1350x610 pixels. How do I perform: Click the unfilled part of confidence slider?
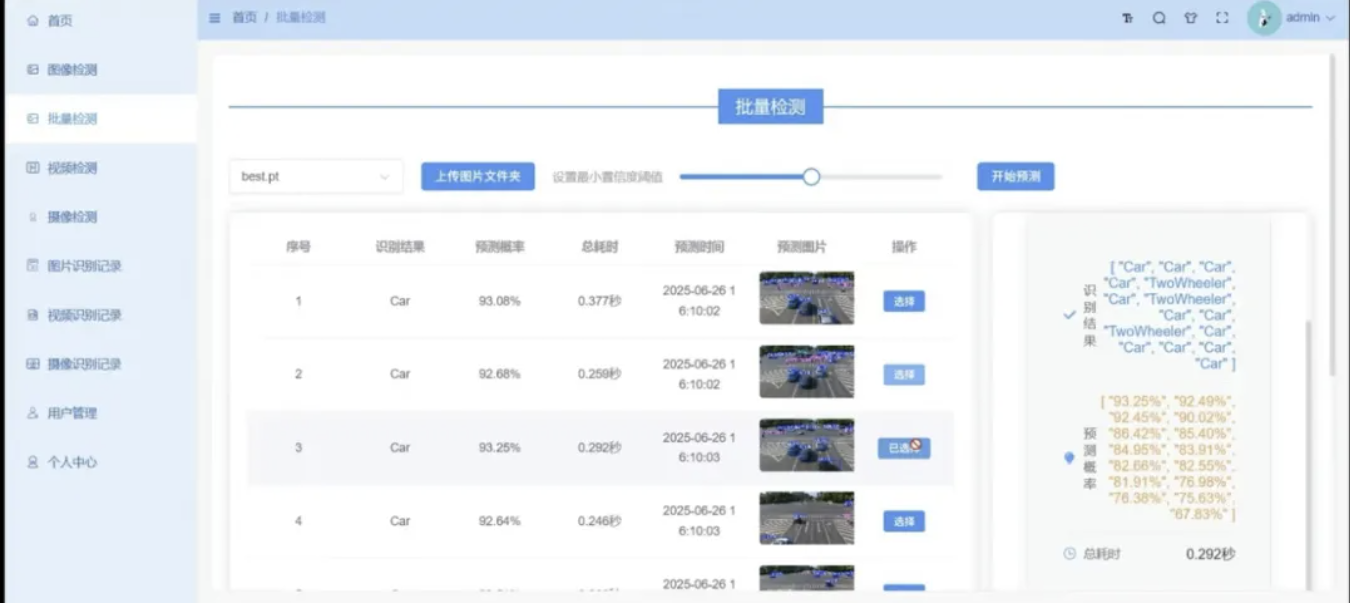tap(881, 176)
